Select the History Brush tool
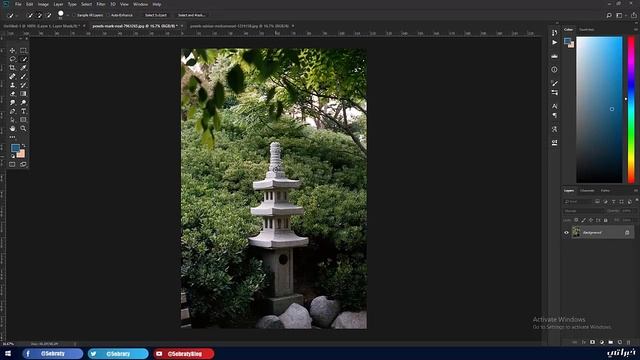This screenshot has height=360, width=640. coord(23,85)
